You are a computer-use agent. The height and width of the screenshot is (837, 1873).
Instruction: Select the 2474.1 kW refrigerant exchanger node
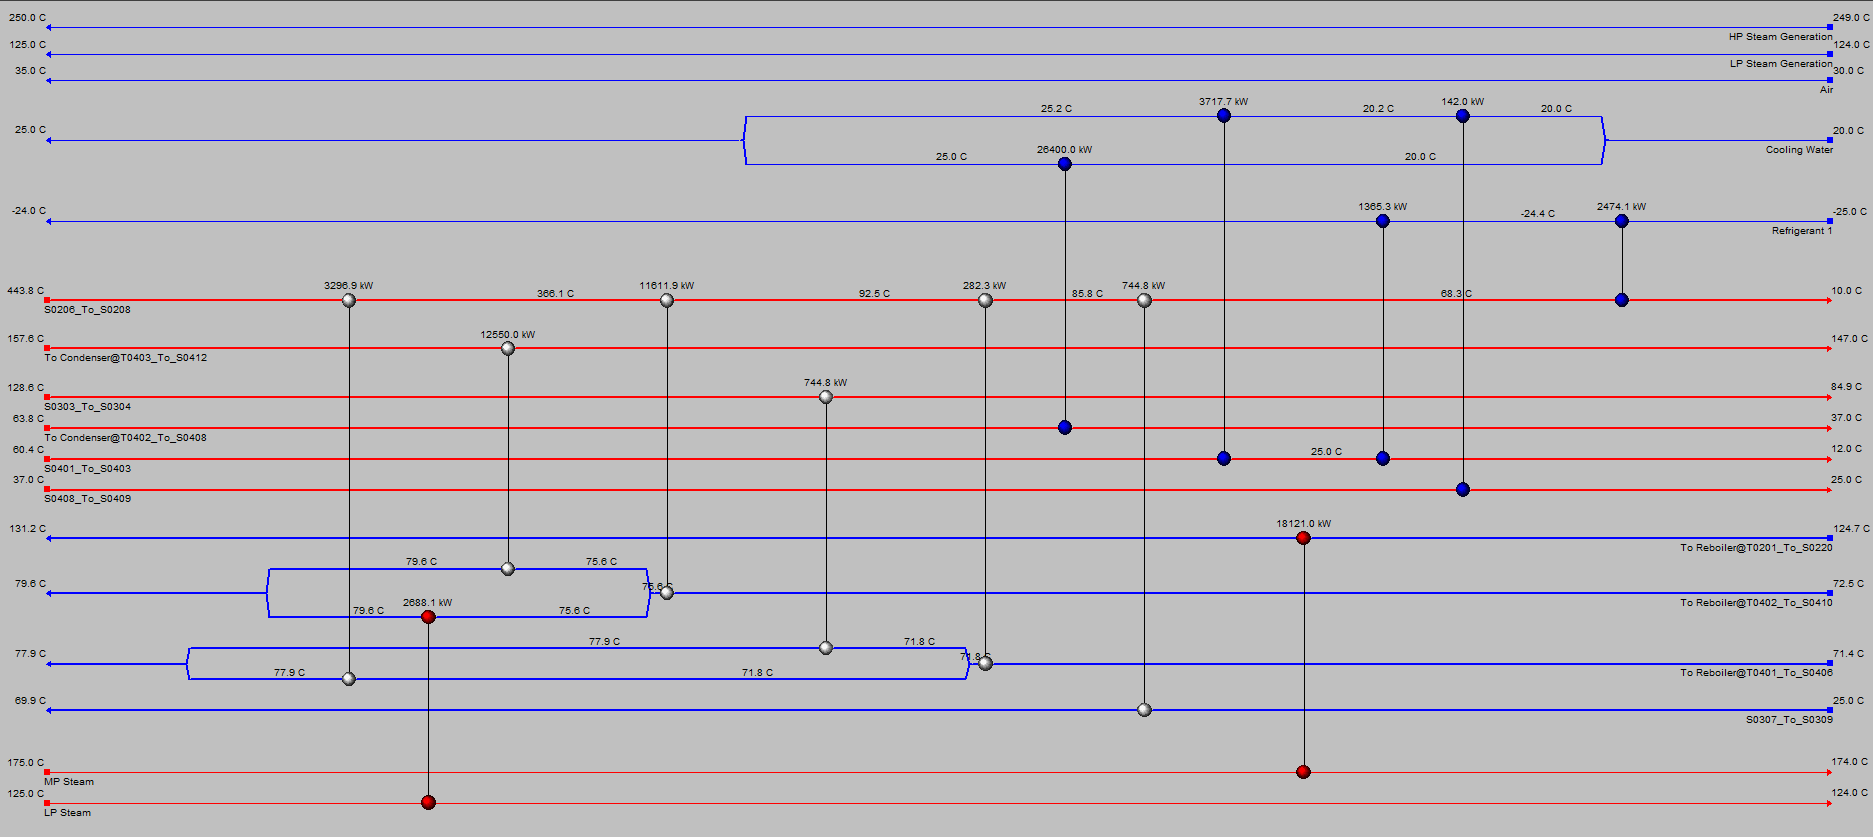coord(1622,221)
